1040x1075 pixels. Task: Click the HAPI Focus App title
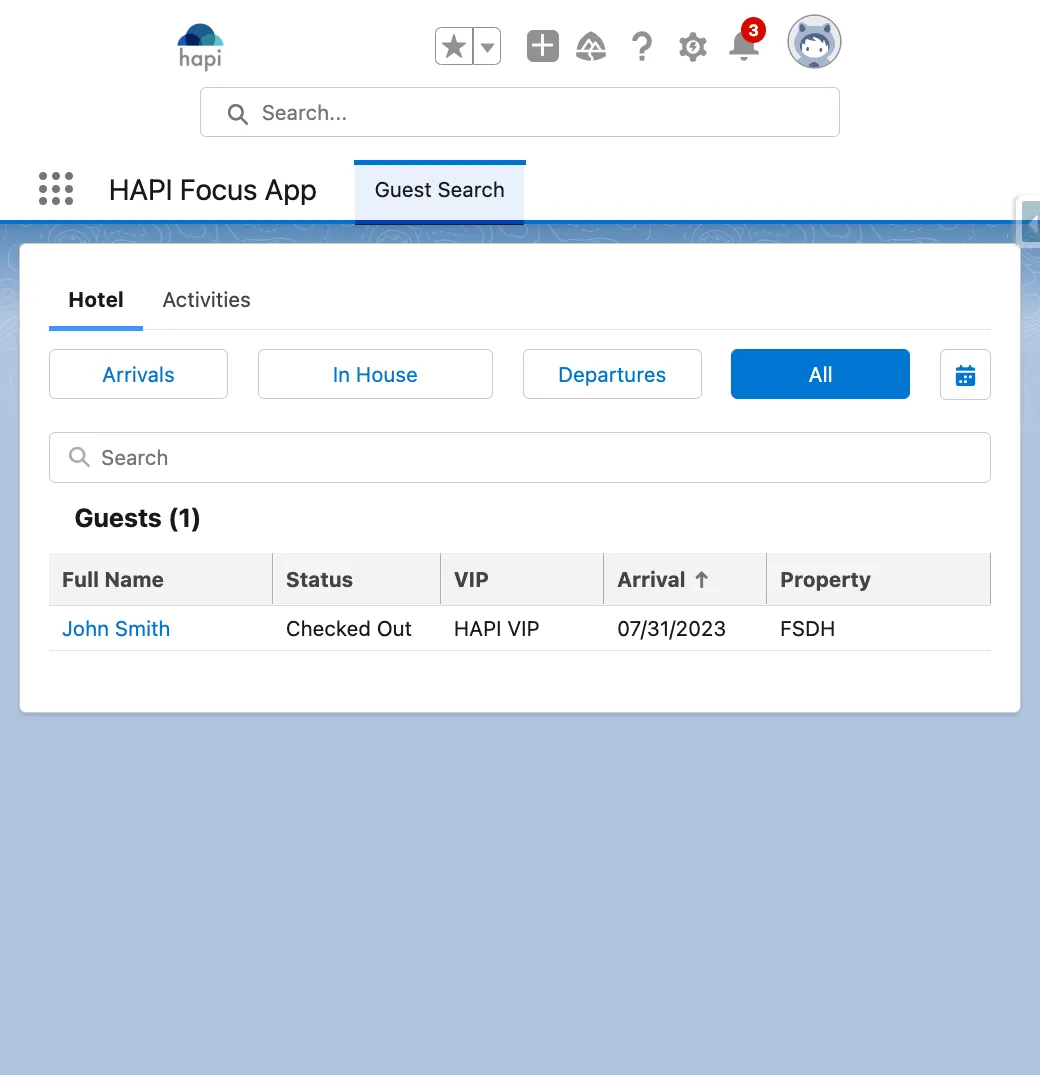click(x=213, y=190)
